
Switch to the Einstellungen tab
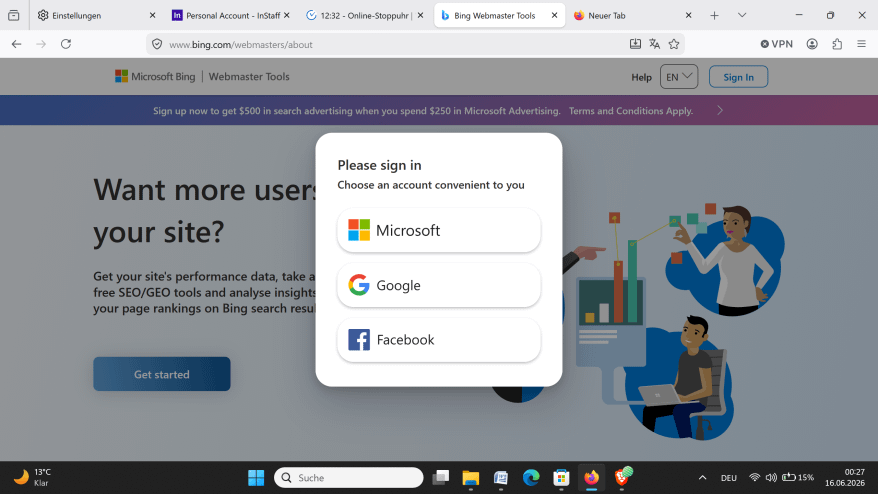coord(90,16)
